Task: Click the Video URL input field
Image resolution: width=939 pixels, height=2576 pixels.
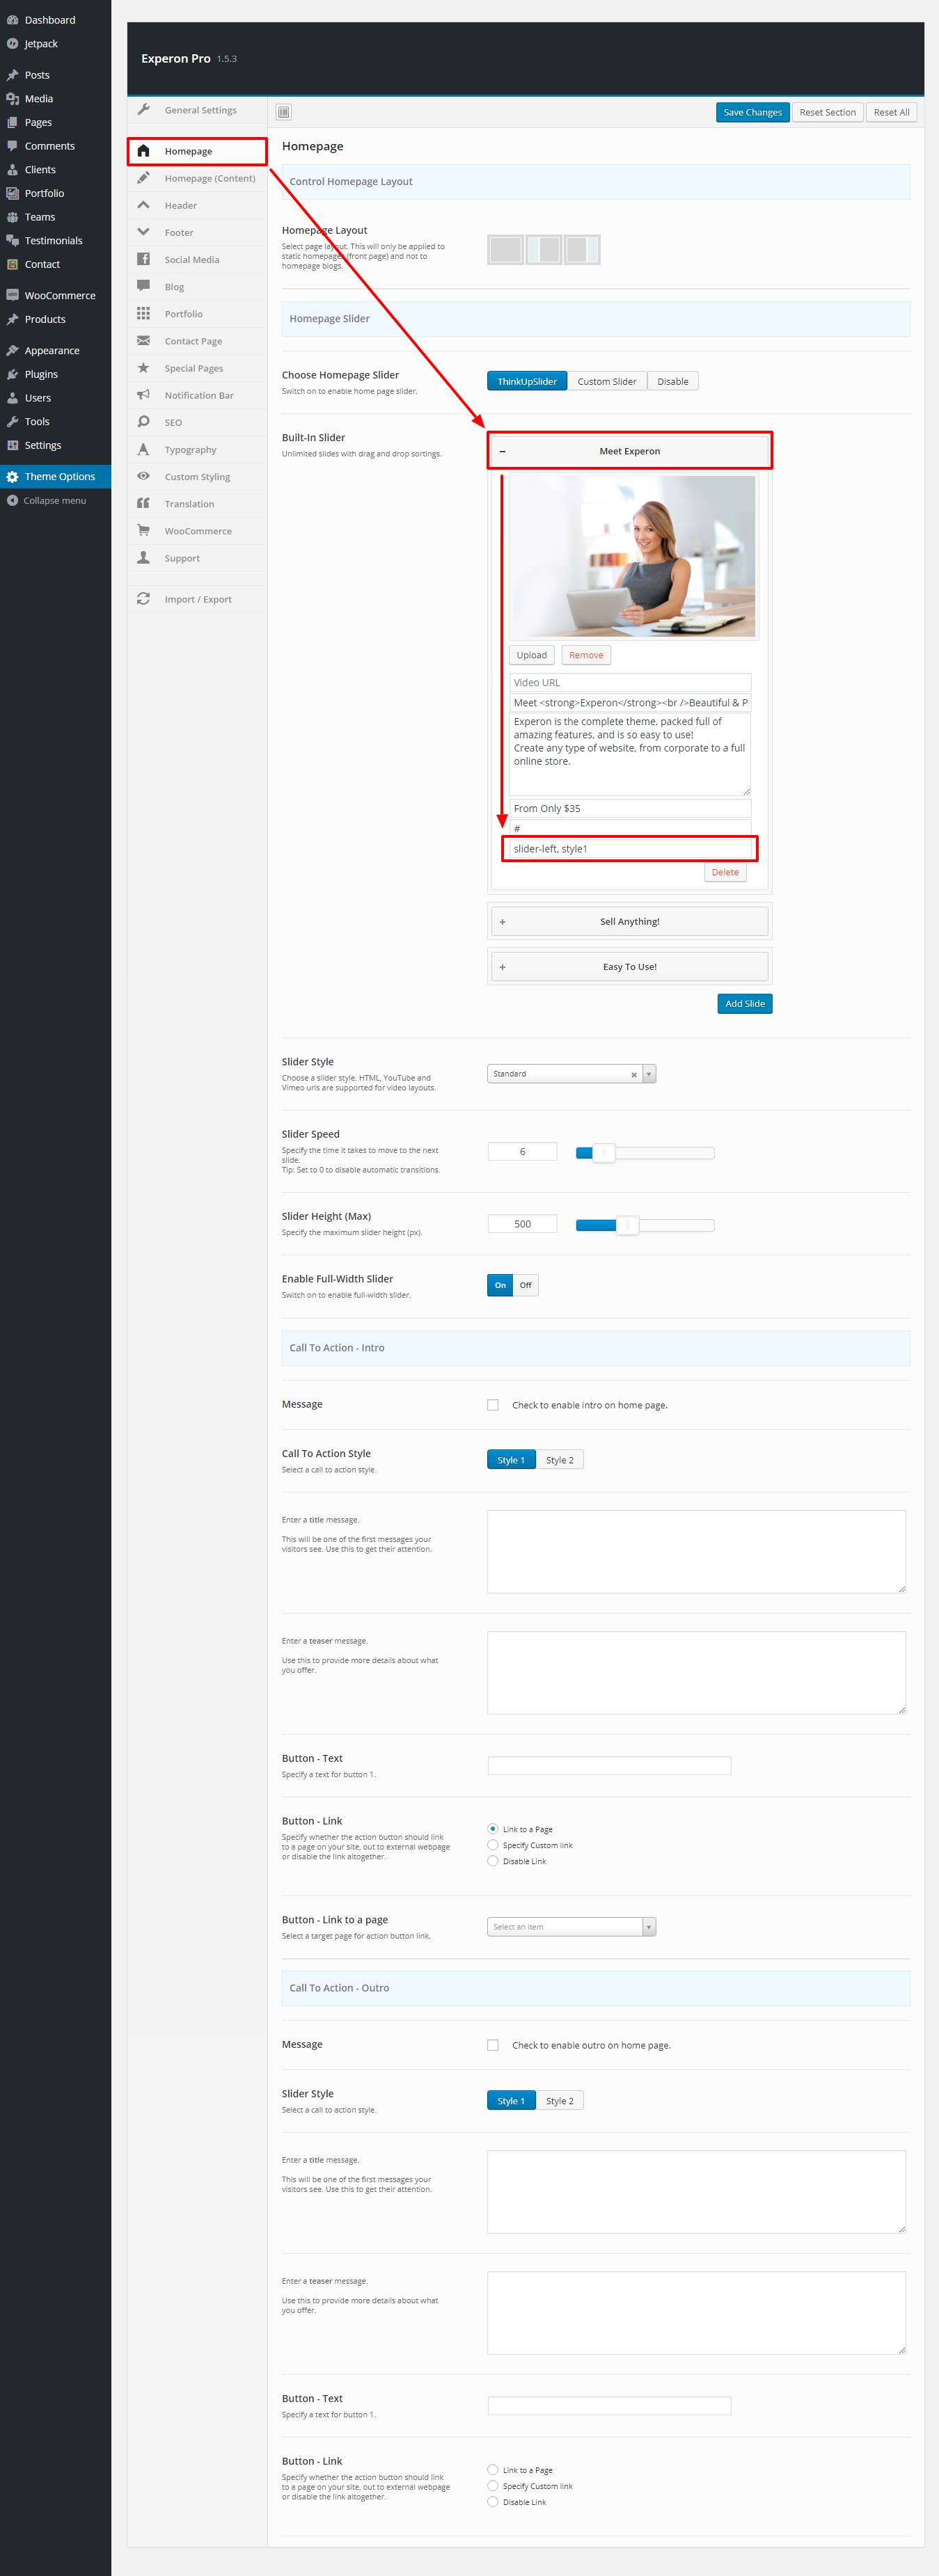Action: (629, 682)
